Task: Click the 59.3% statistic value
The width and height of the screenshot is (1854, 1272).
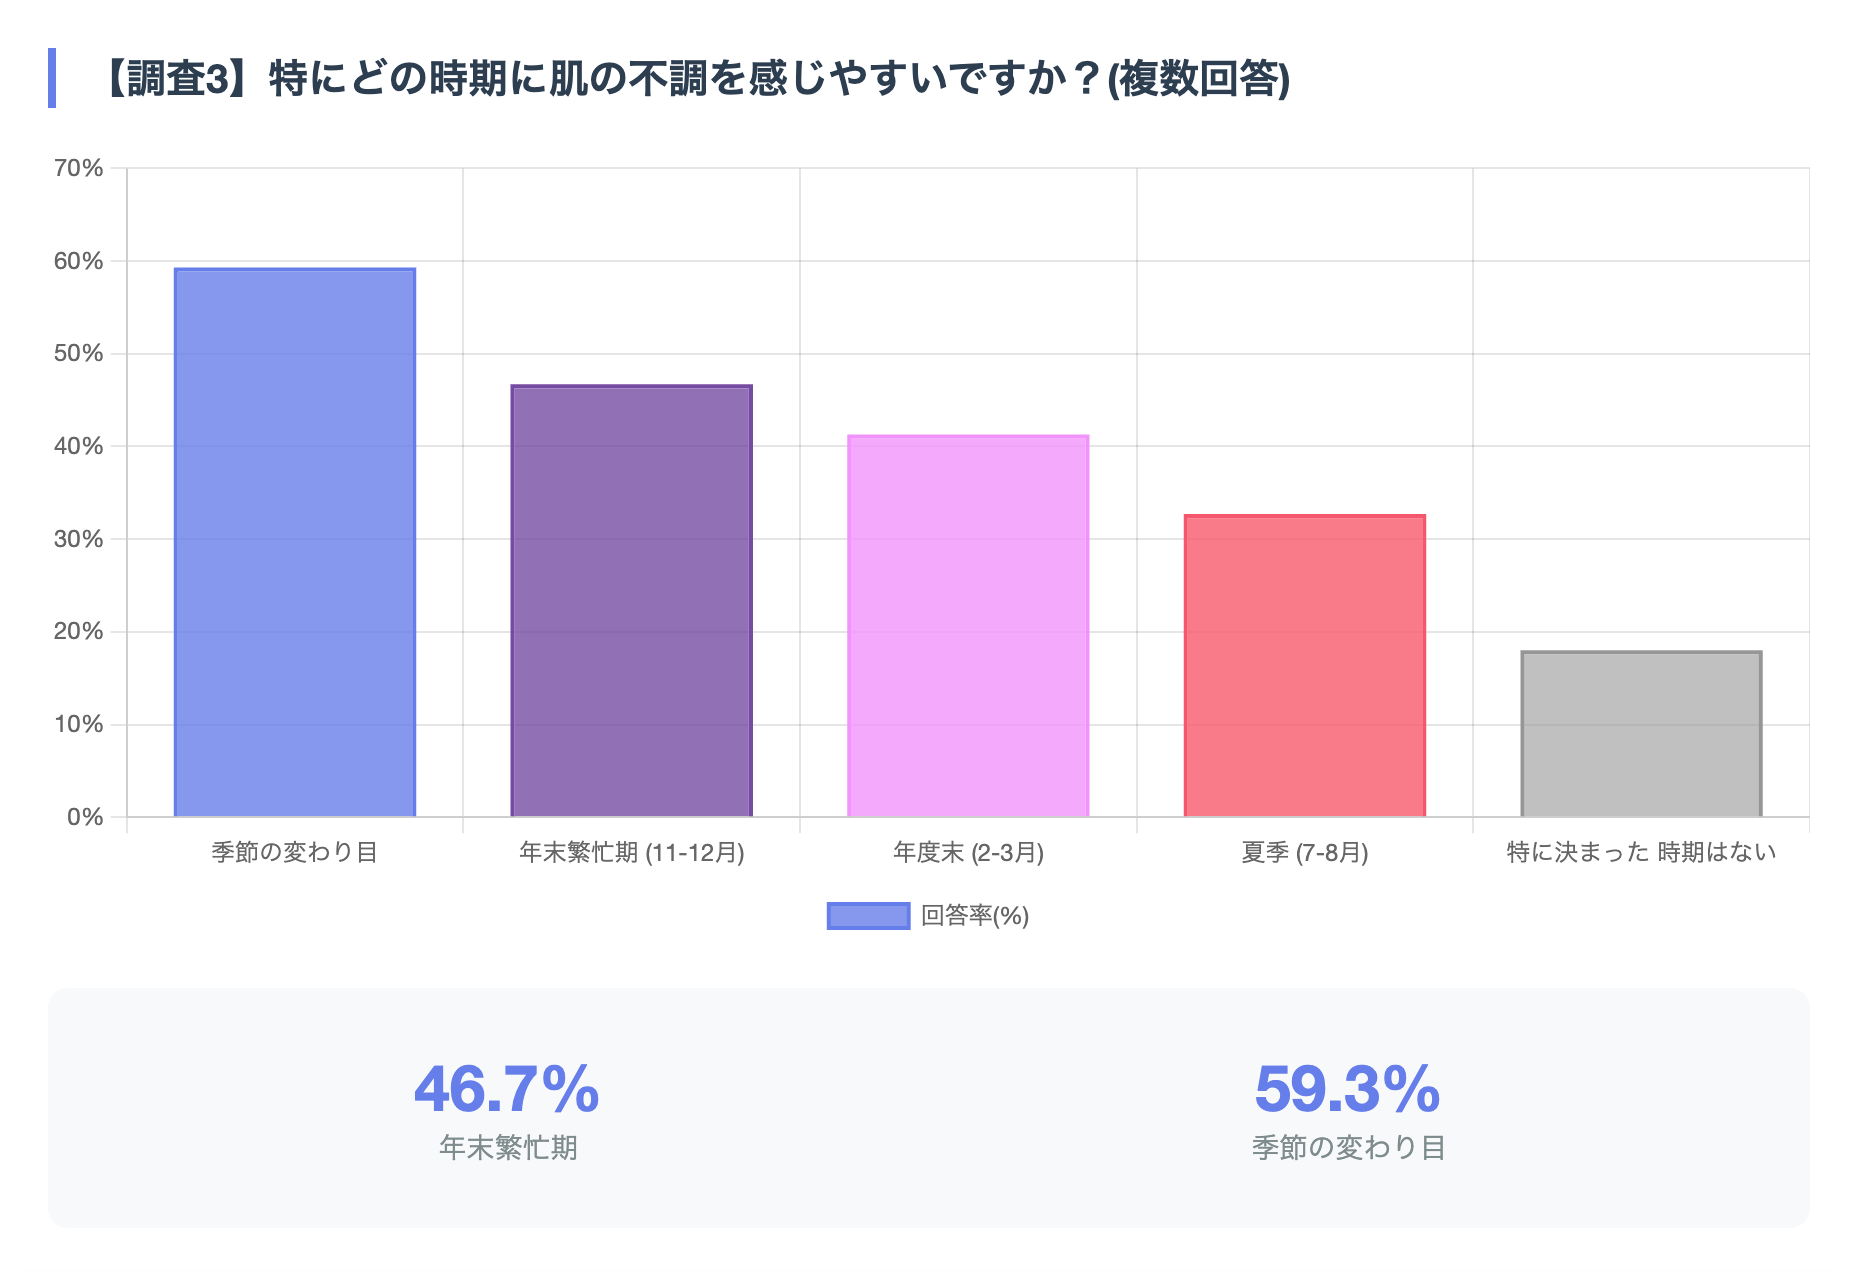Action: click(x=1347, y=1089)
